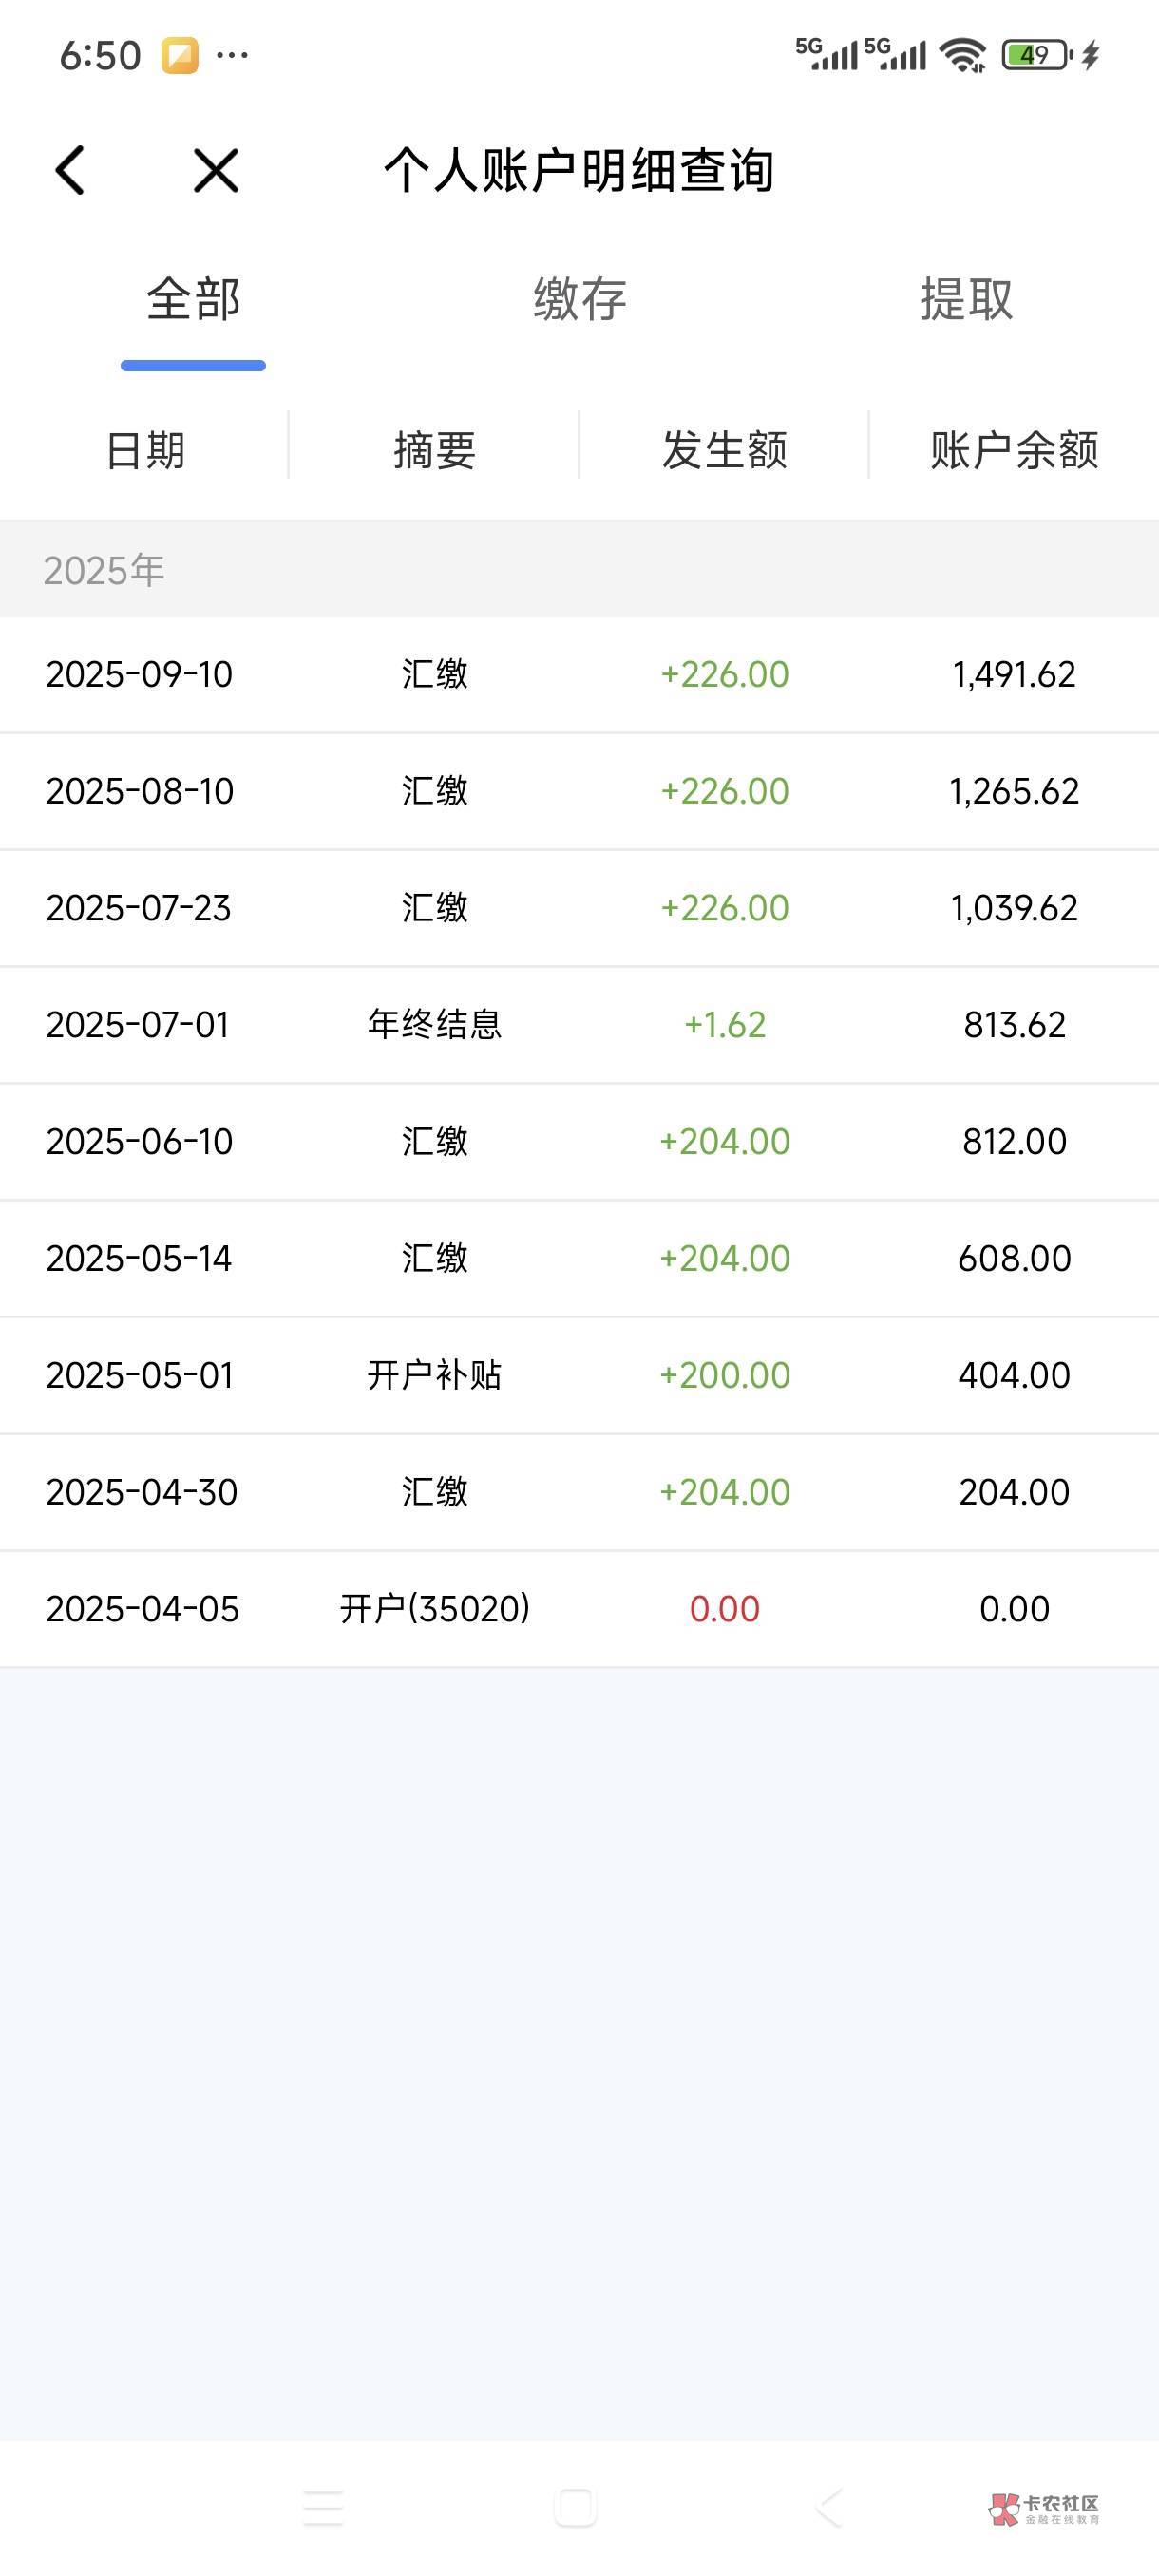
Task: Open the 开户补贴 +200.00 record
Action: [579, 1375]
